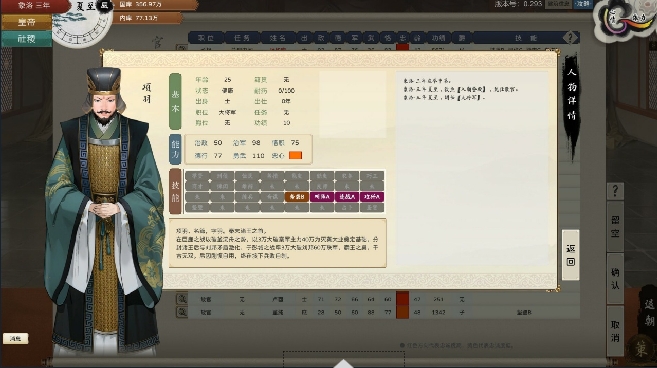
Task: Click the table header help question mark
Action: point(570,38)
